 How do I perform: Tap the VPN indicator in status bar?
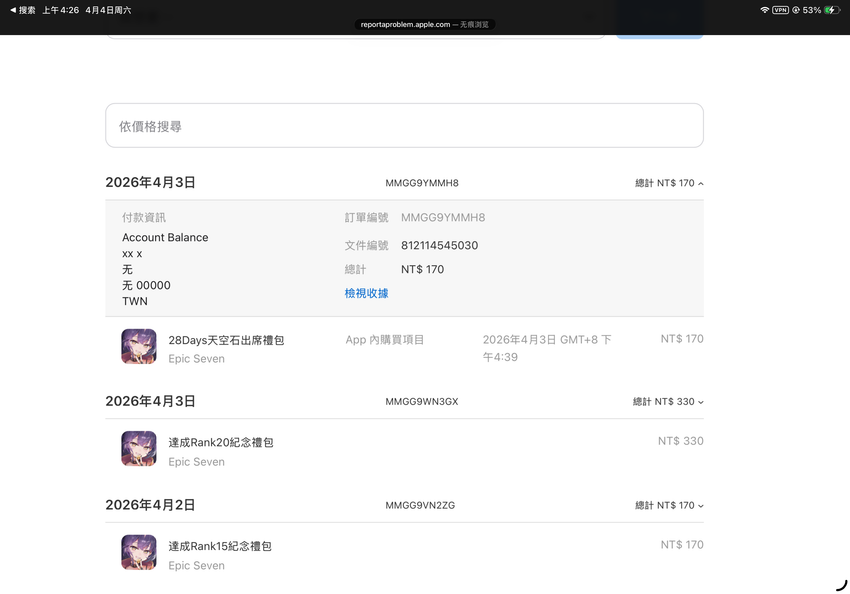tap(781, 10)
